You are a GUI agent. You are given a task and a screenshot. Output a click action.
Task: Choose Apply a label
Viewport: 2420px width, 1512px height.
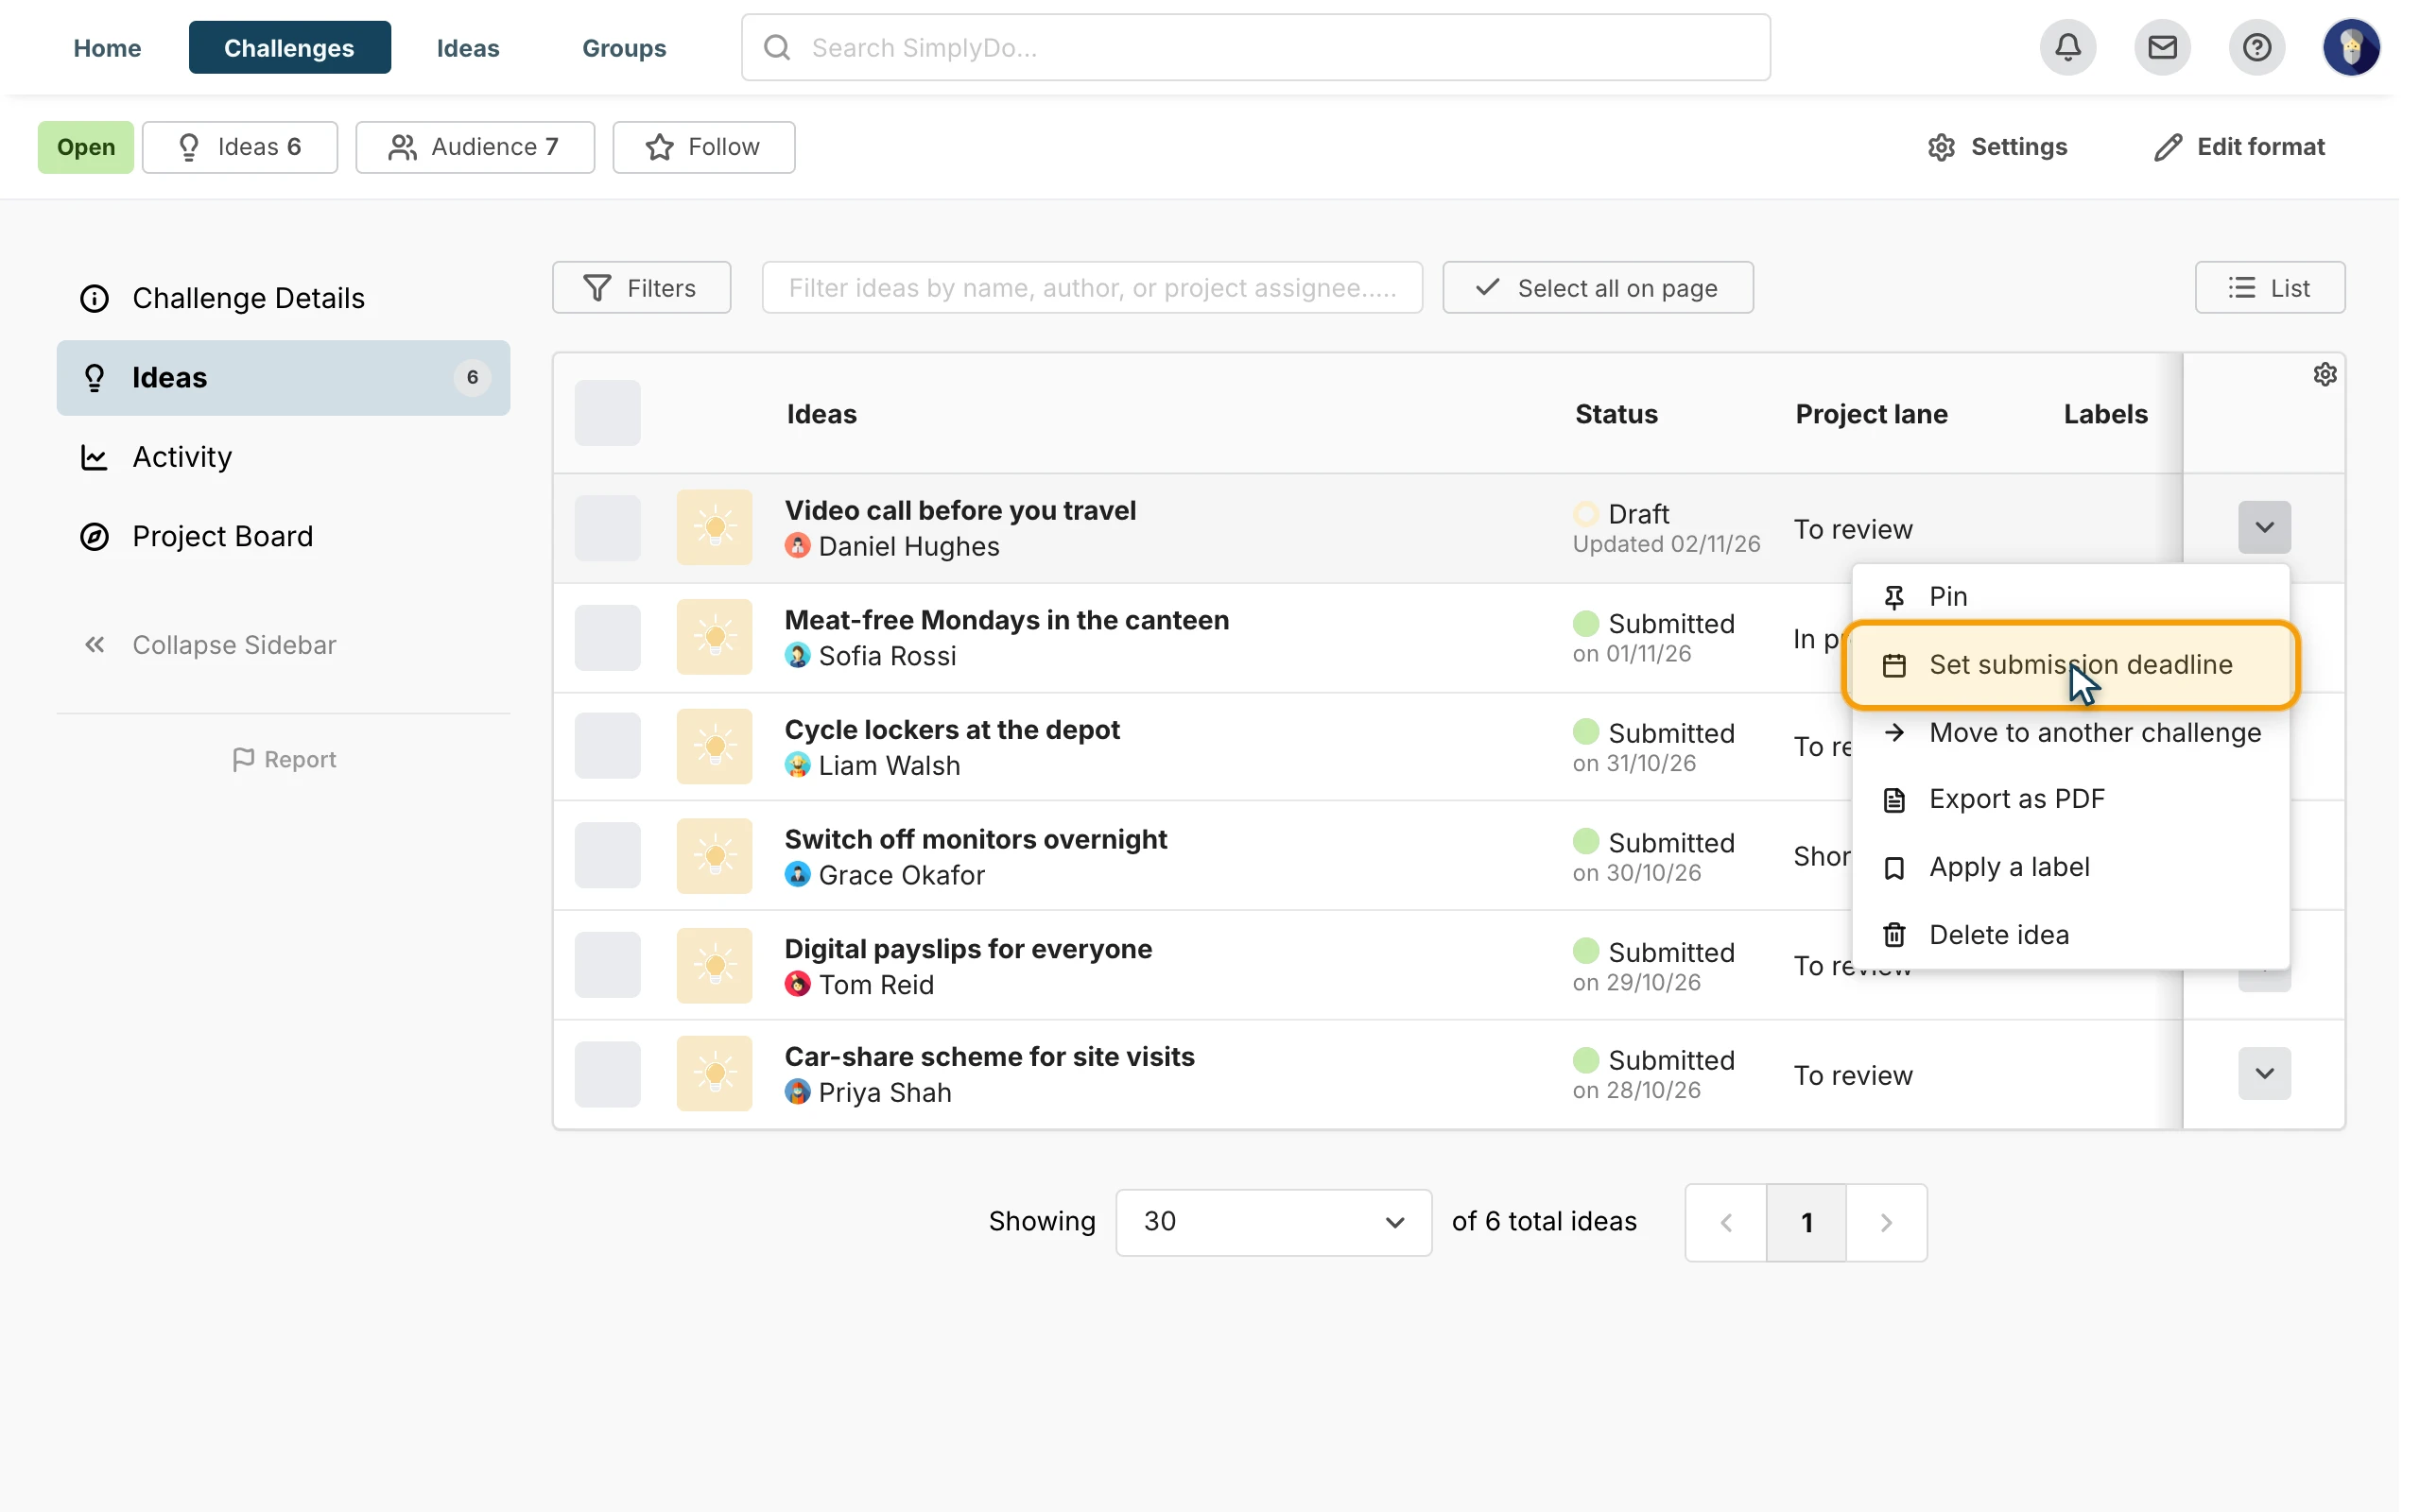click(2070, 867)
